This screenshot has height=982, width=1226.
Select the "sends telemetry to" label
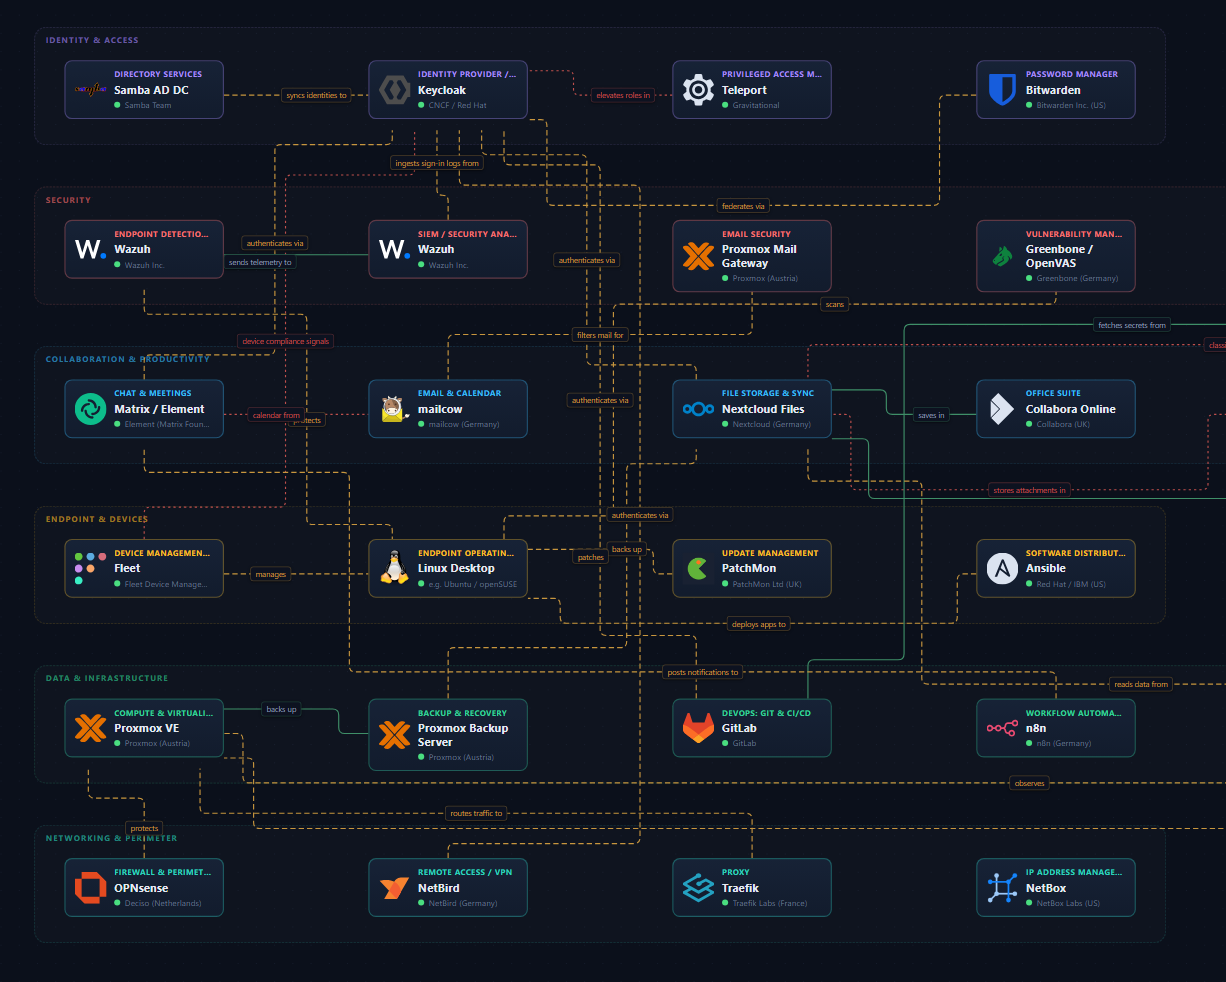[x=260, y=262]
